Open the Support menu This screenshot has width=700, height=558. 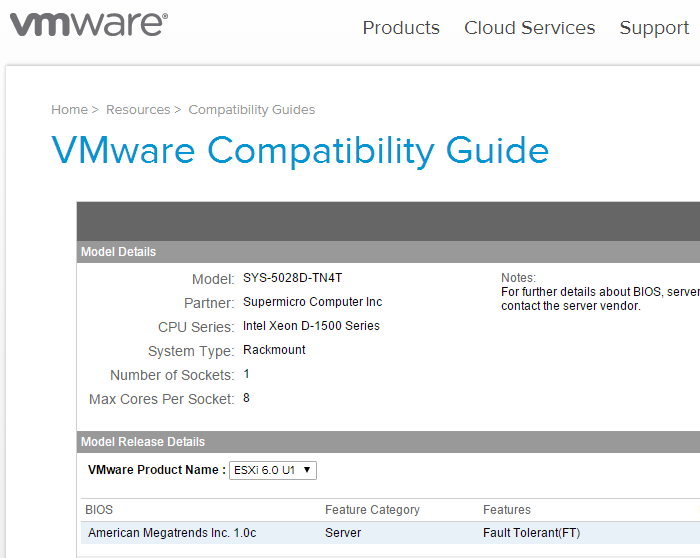pos(654,28)
